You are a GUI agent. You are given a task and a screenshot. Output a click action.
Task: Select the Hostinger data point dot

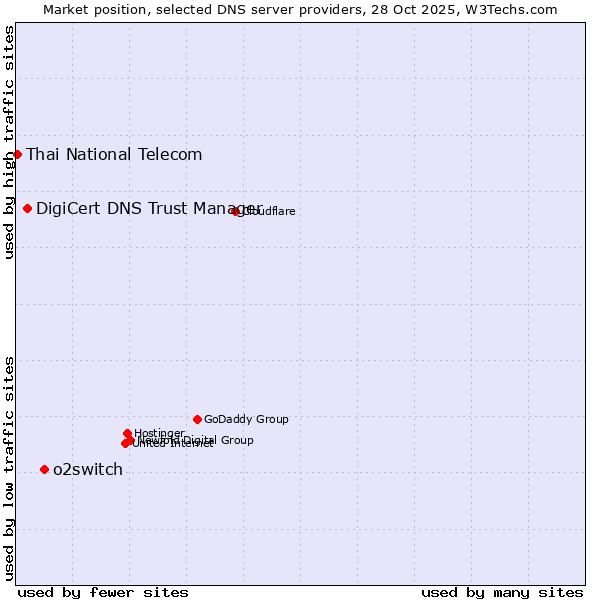[127, 433]
